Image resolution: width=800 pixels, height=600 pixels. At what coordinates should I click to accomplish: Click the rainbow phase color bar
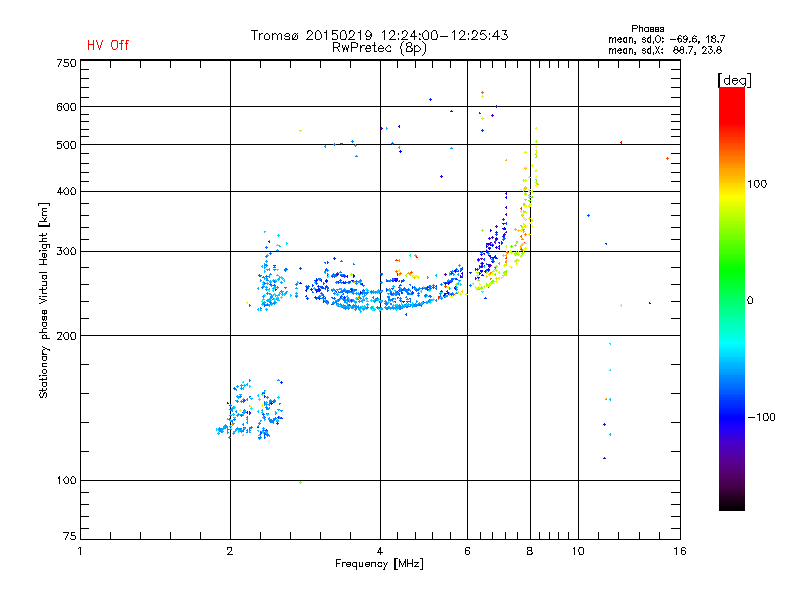point(732,298)
